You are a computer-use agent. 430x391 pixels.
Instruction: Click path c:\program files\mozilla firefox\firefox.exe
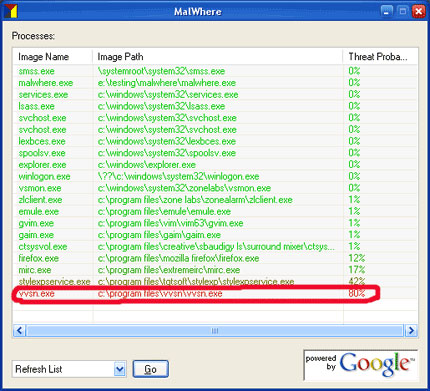(x=178, y=258)
